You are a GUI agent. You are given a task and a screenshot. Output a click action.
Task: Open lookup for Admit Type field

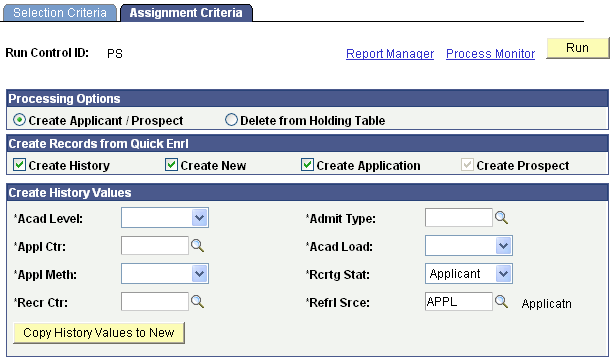pos(501,218)
